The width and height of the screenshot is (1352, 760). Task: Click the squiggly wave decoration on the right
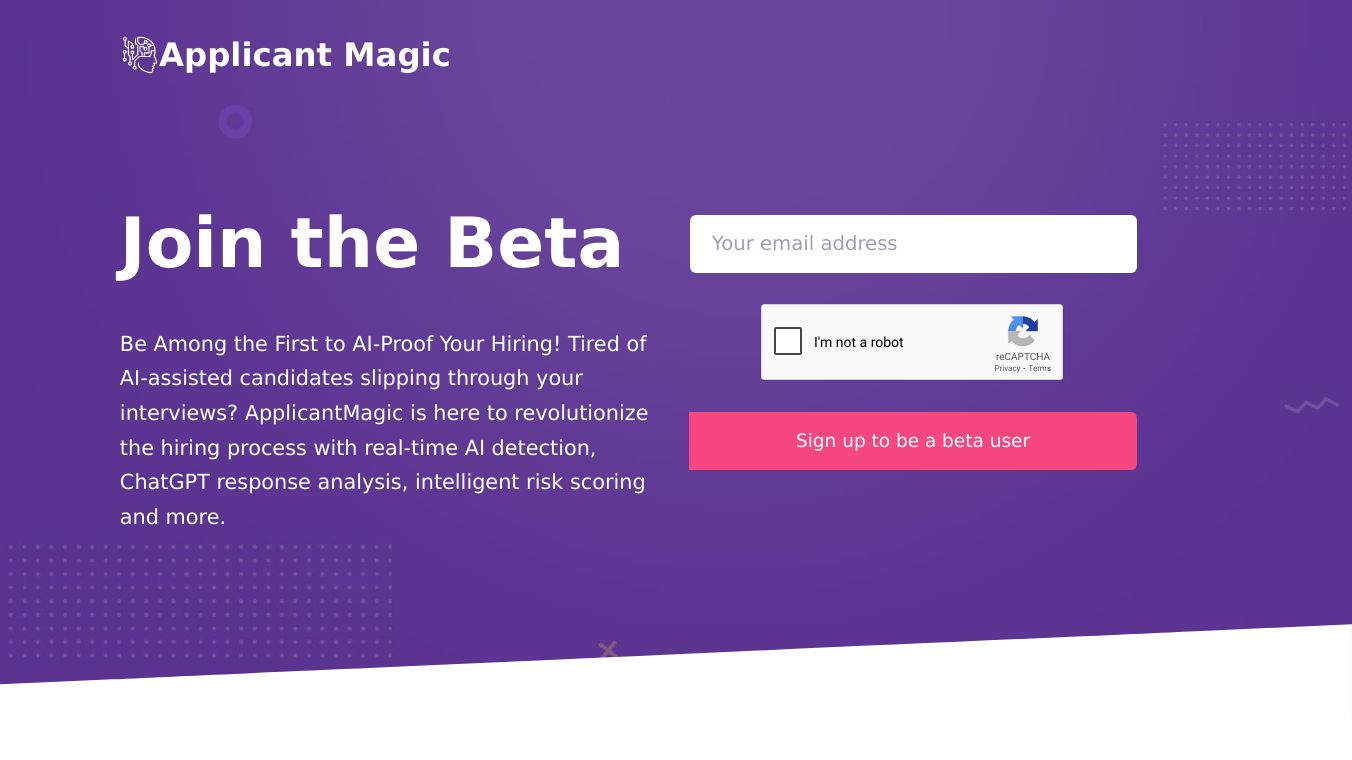[x=1311, y=405]
